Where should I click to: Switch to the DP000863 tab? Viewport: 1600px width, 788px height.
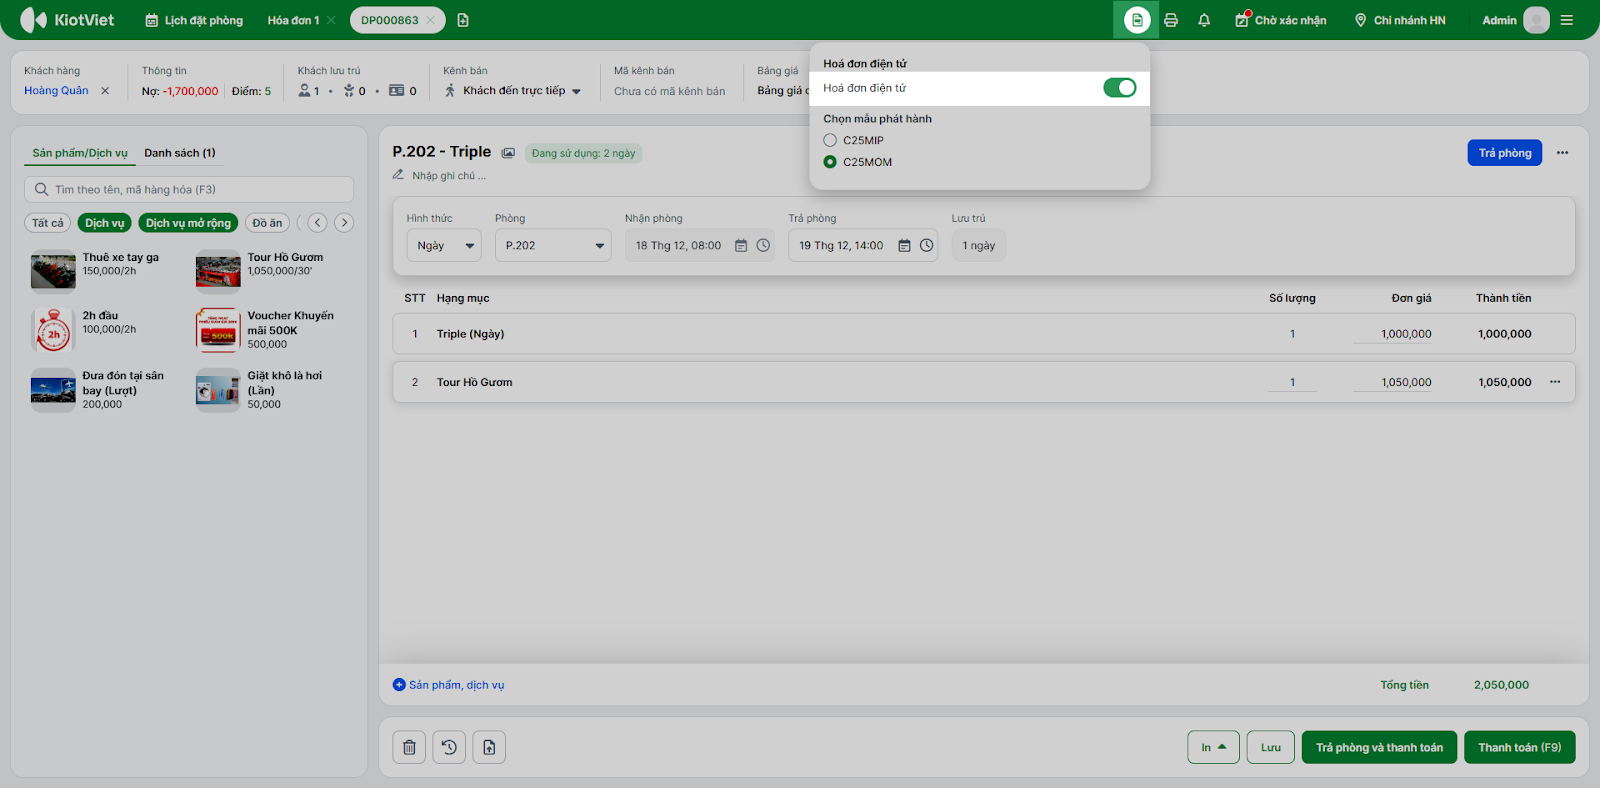click(x=390, y=20)
